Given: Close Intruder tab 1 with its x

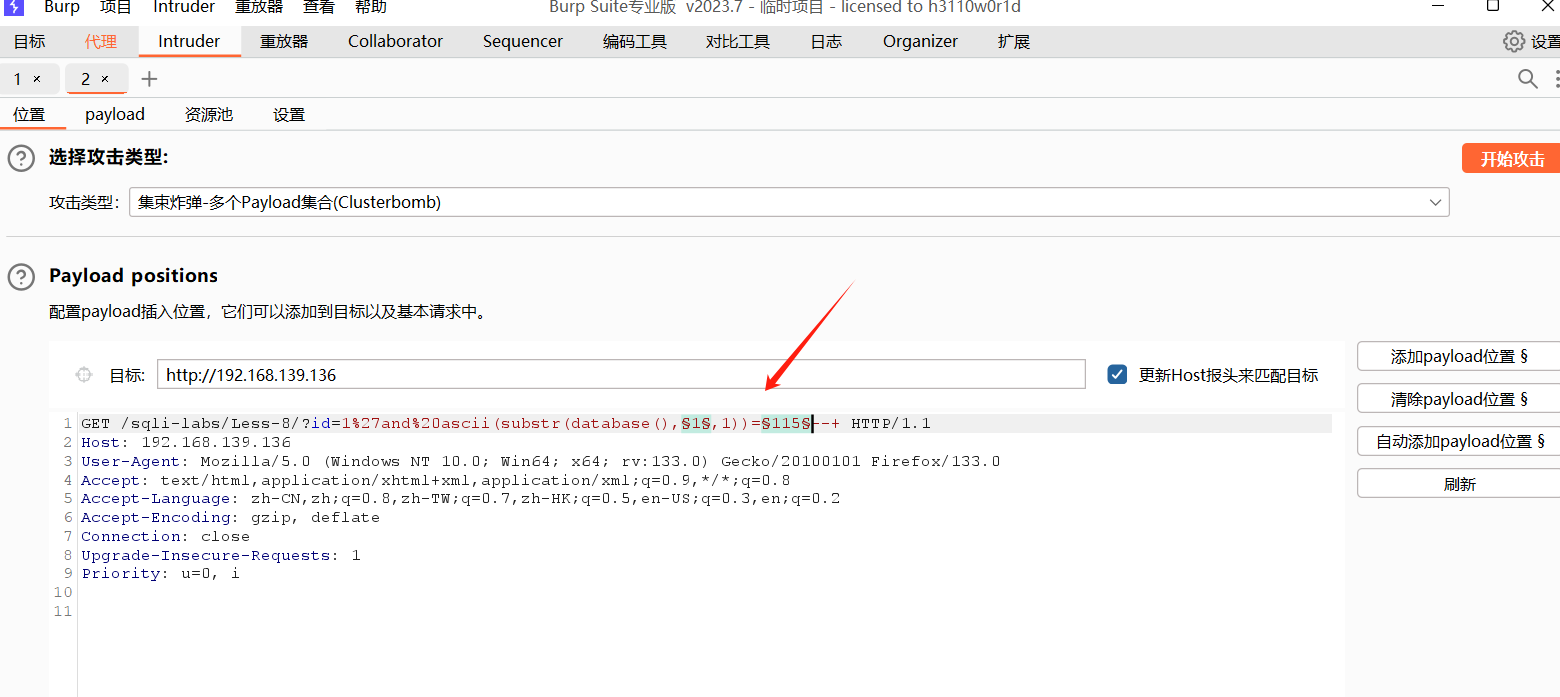Looking at the screenshot, I should pos(37,79).
